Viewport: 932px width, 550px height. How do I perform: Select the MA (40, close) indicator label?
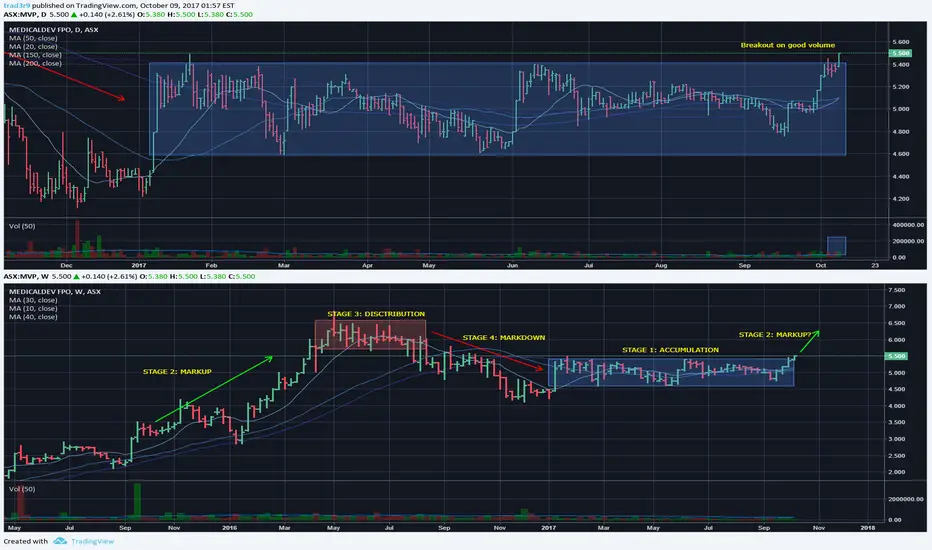coord(33,317)
